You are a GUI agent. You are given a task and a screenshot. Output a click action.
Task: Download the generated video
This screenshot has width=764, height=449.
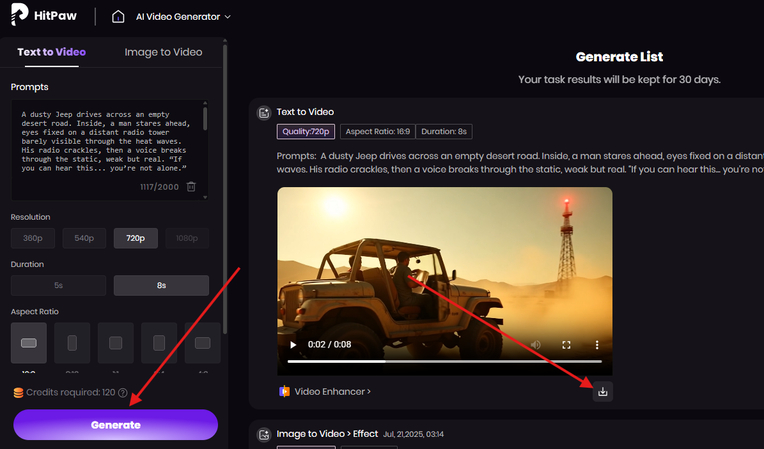click(603, 392)
